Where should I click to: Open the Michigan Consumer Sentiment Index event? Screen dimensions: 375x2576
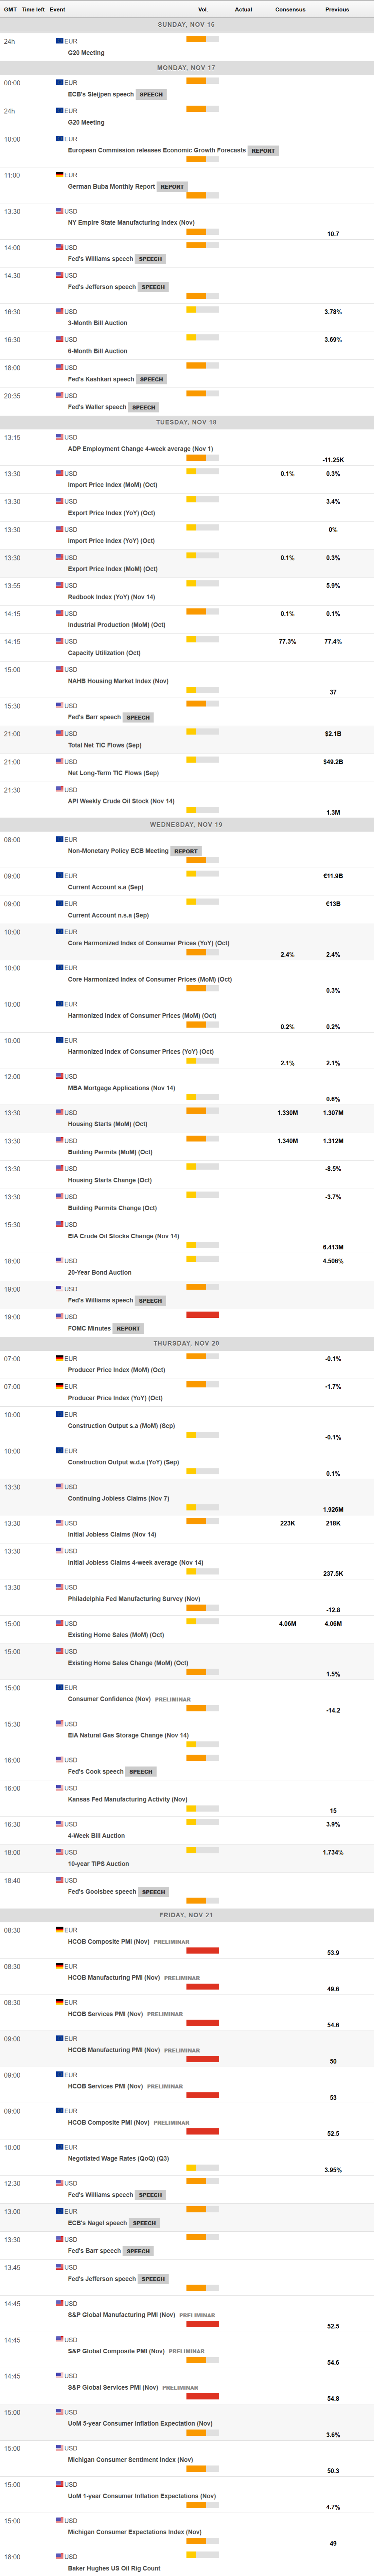tap(130, 2459)
